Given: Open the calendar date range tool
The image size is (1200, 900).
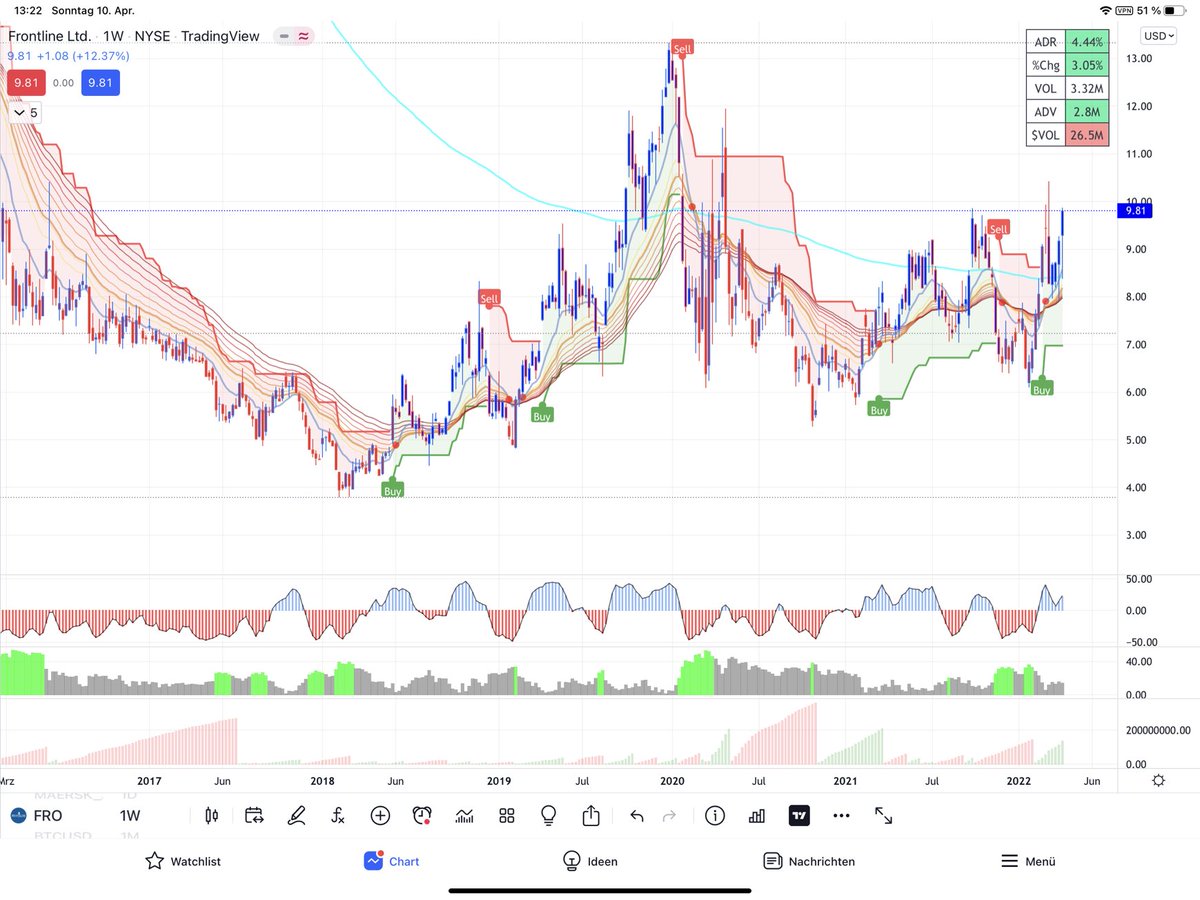Looking at the screenshot, I should coord(253,816).
